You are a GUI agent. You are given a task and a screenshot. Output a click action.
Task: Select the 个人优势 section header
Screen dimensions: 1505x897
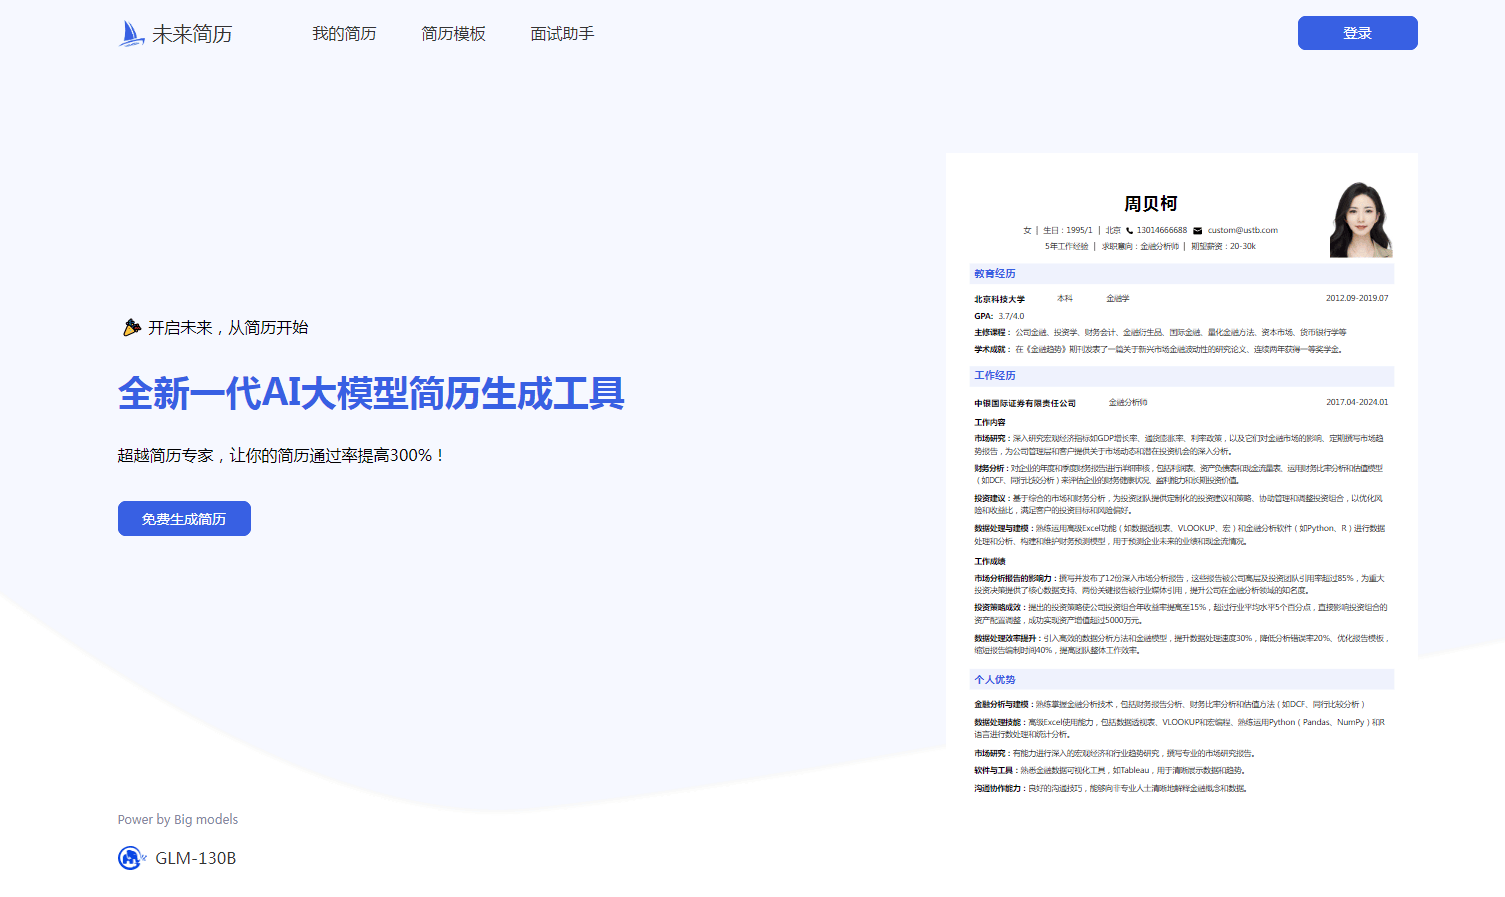coord(995,680)
